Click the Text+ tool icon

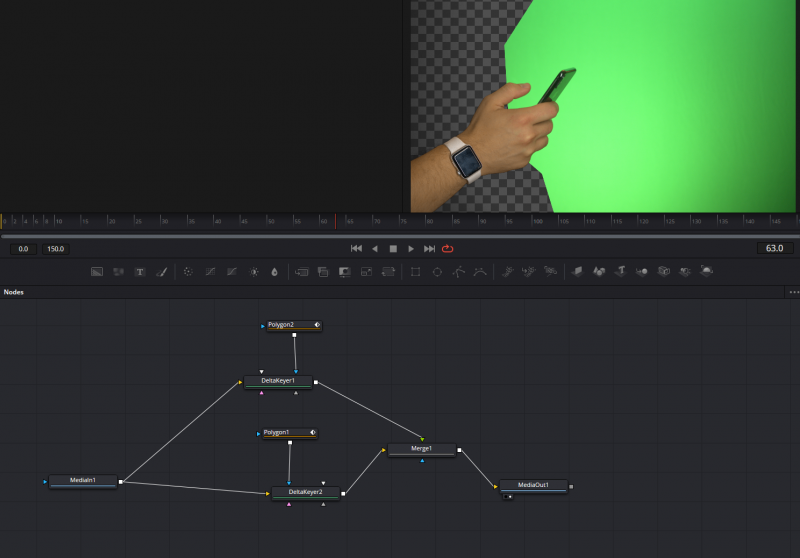coord(139,271)
